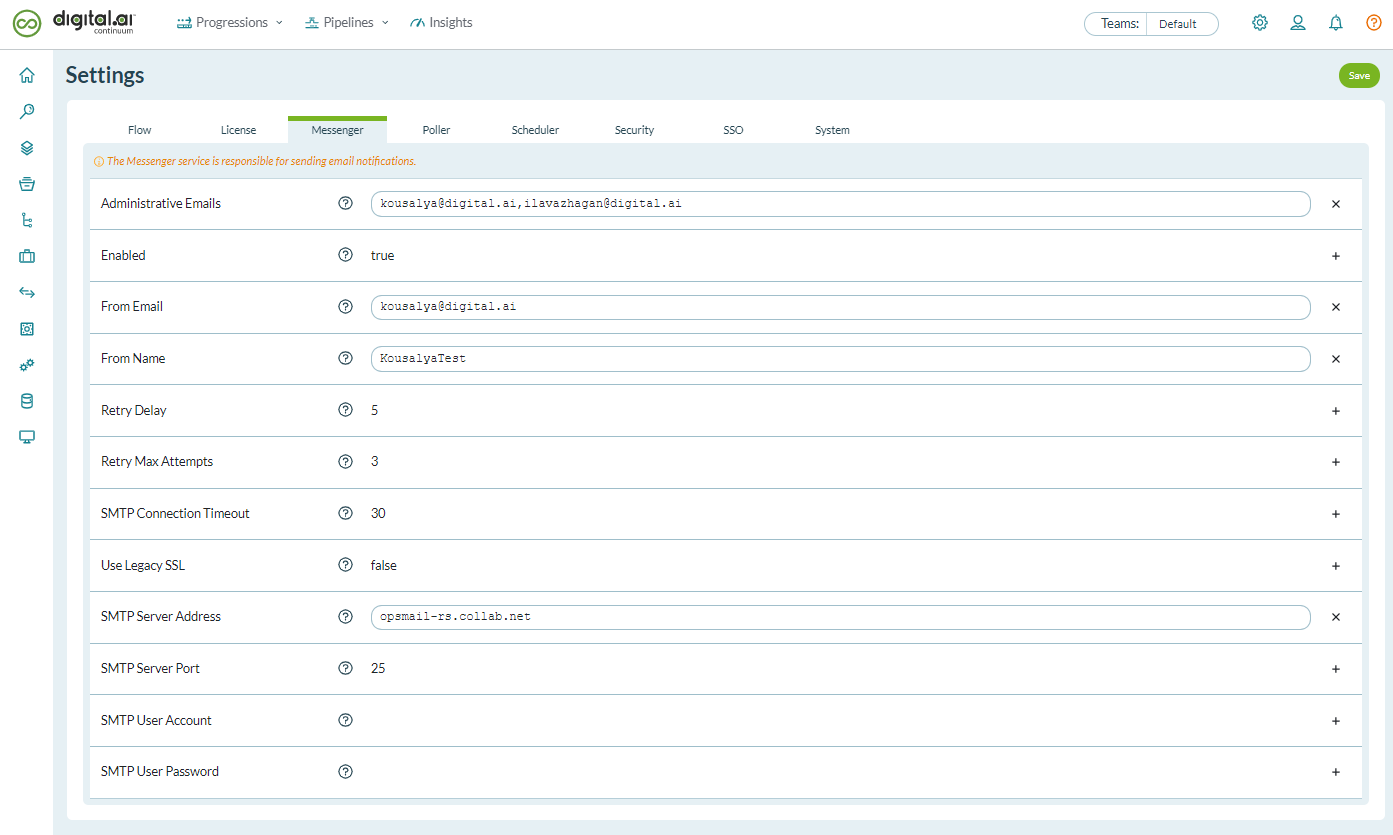Expand the Retry Delay setting with plus

click(x=1336, y=411)
